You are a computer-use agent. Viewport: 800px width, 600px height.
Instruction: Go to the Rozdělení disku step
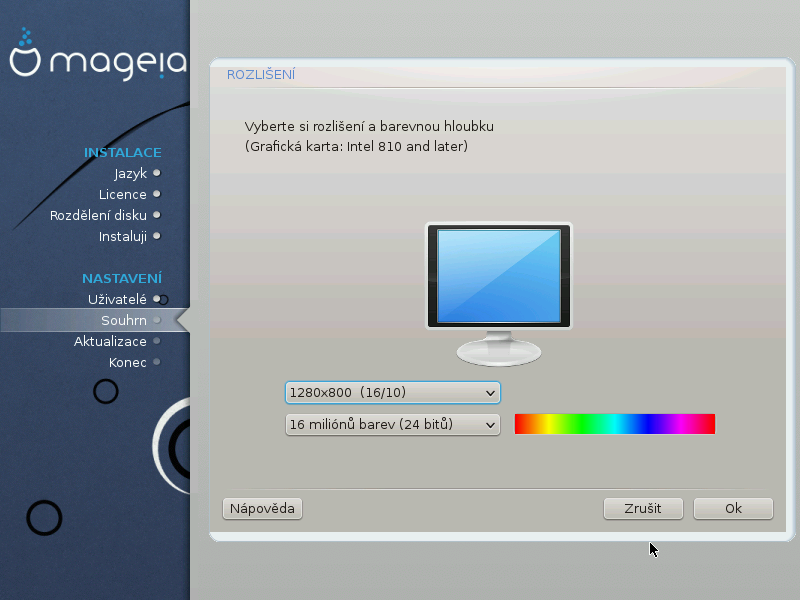point(98,215)
